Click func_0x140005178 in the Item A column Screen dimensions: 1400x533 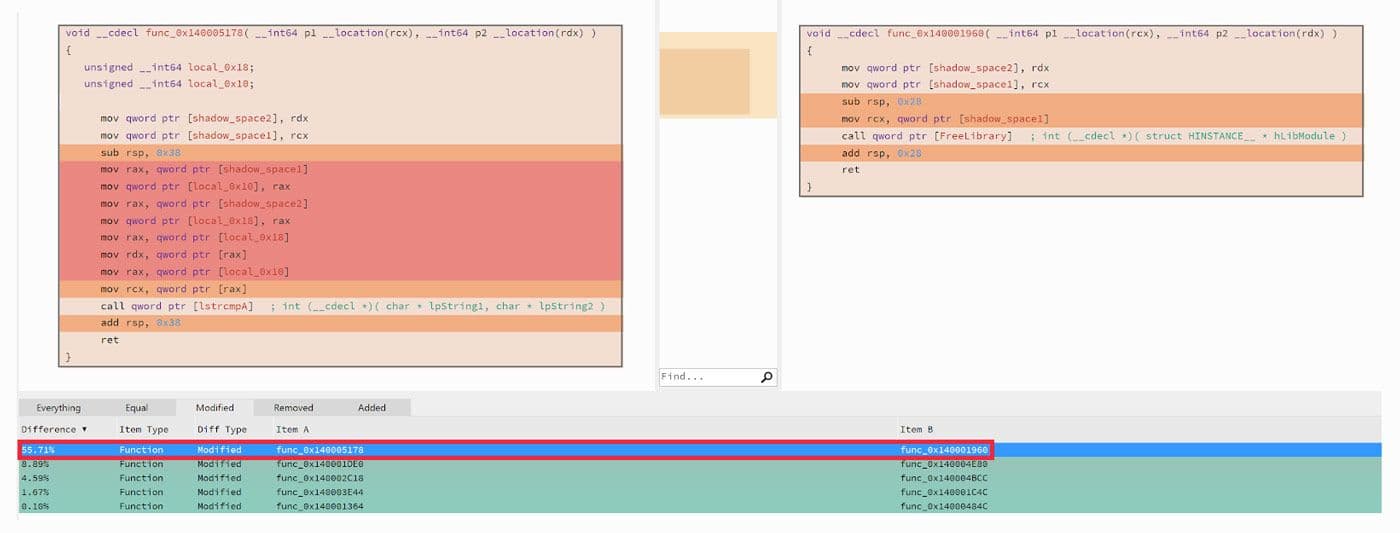[x=320, y=450]
